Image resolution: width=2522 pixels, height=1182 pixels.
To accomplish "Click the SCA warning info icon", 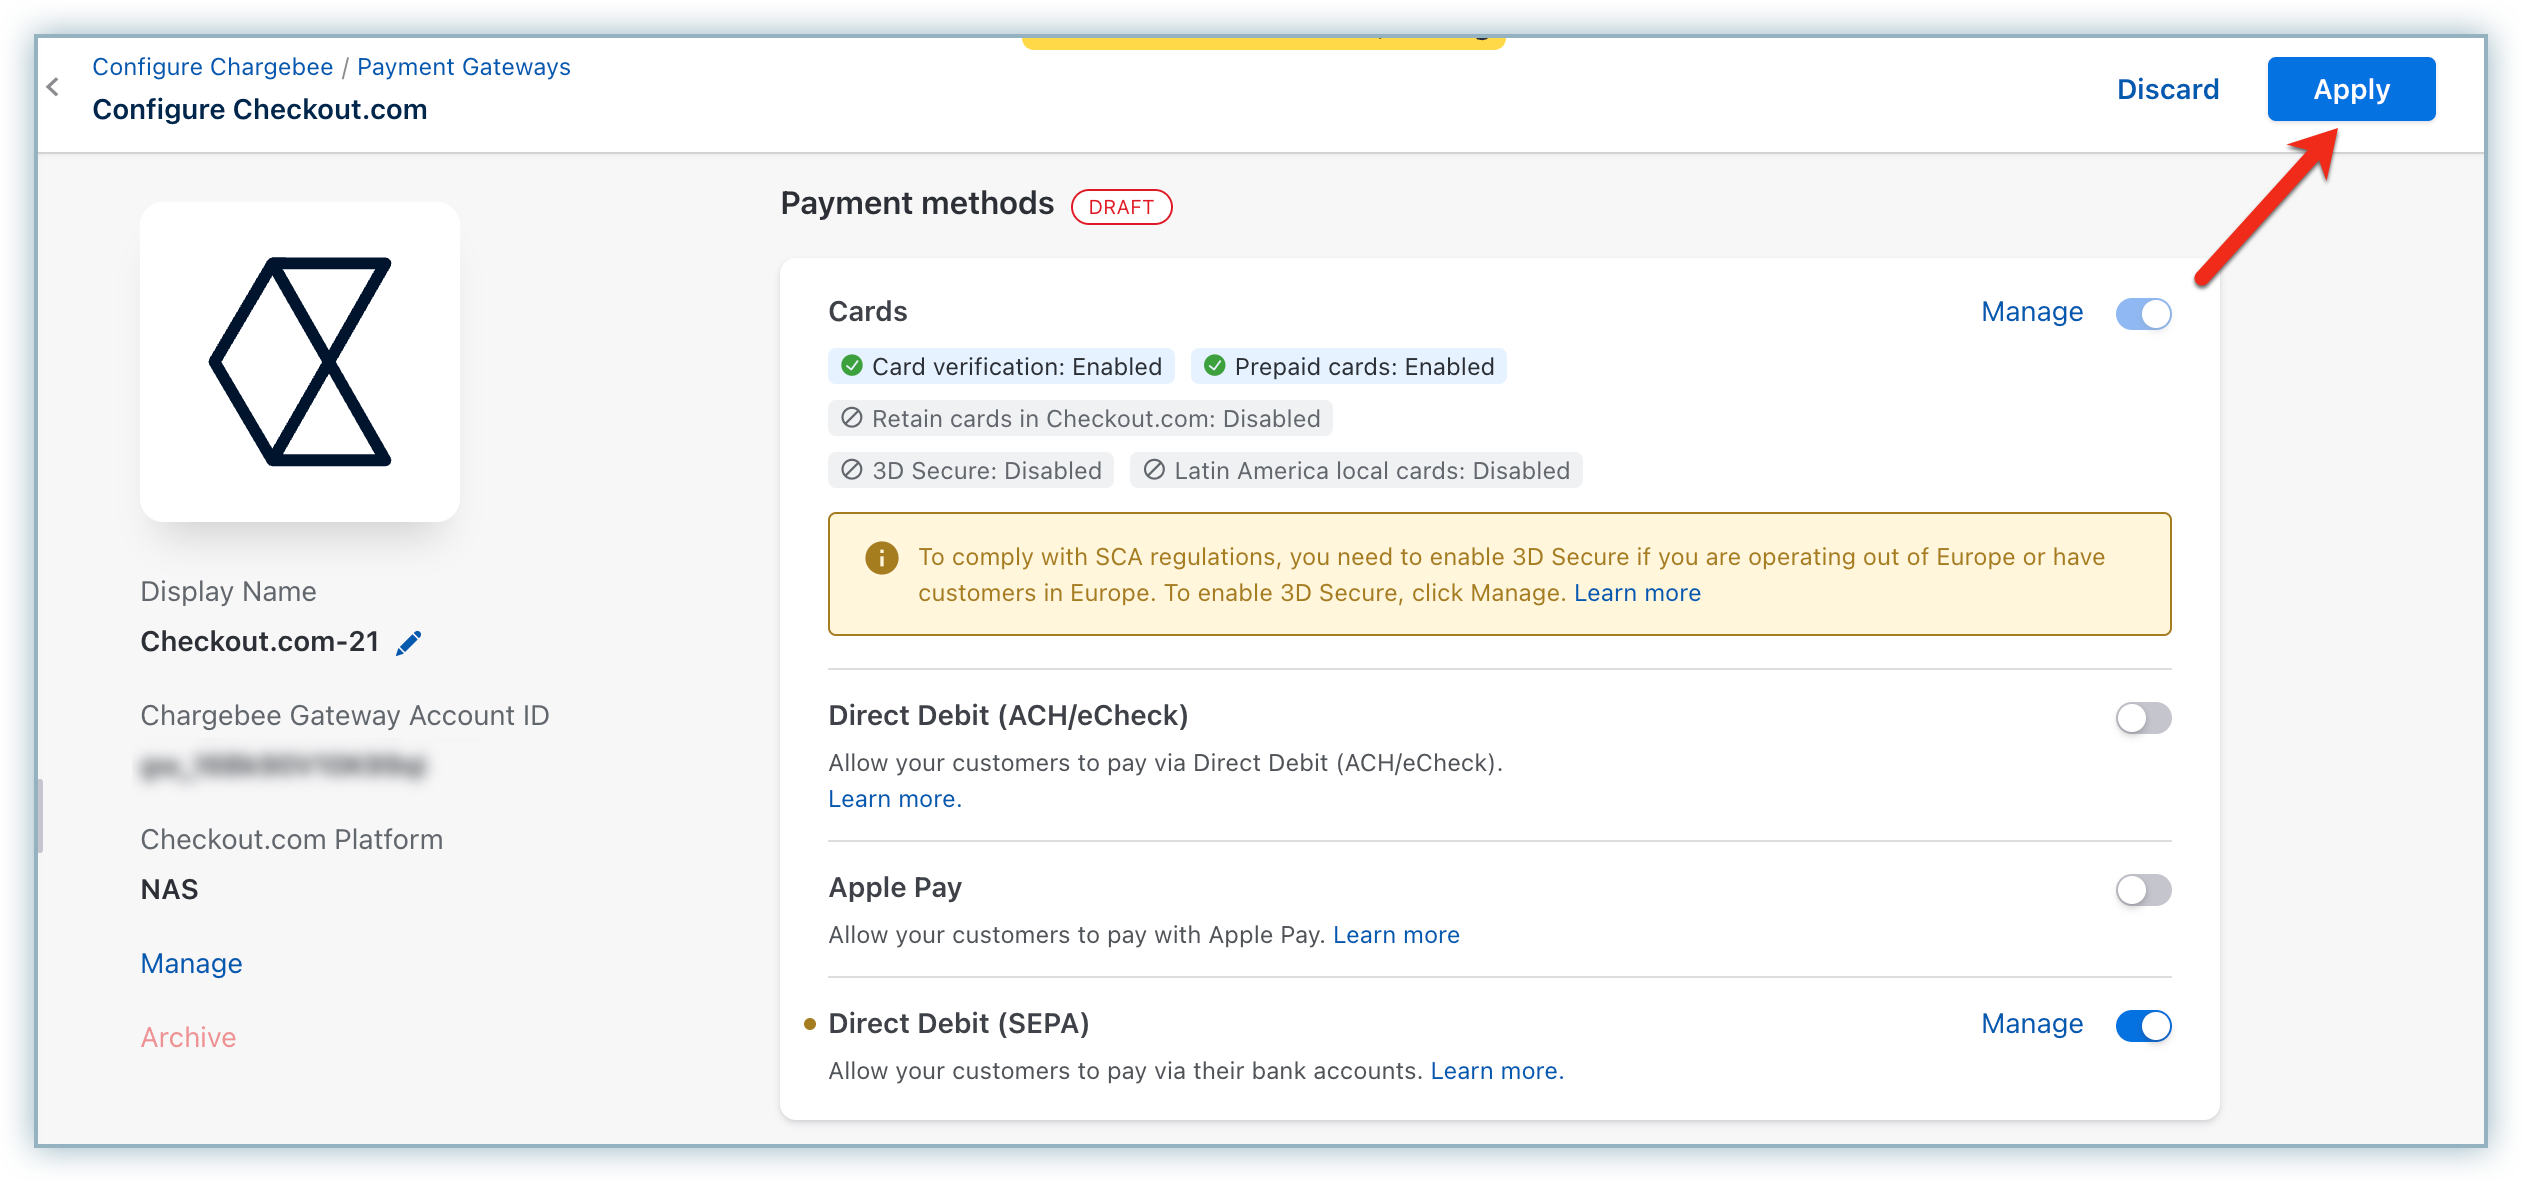I will tap(881, 557).
